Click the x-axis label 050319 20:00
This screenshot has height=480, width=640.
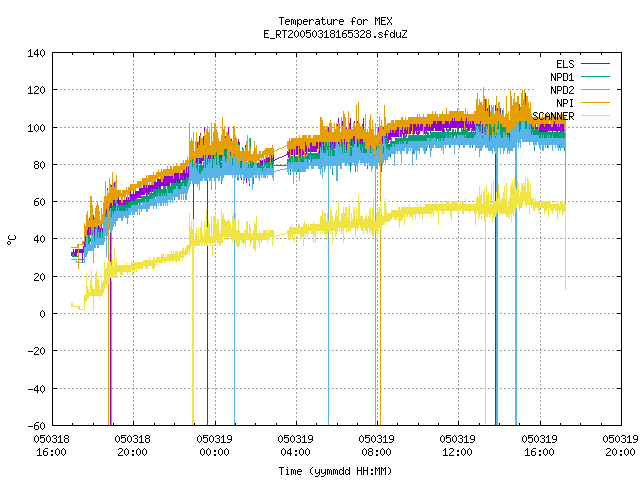tap(620, 446)
